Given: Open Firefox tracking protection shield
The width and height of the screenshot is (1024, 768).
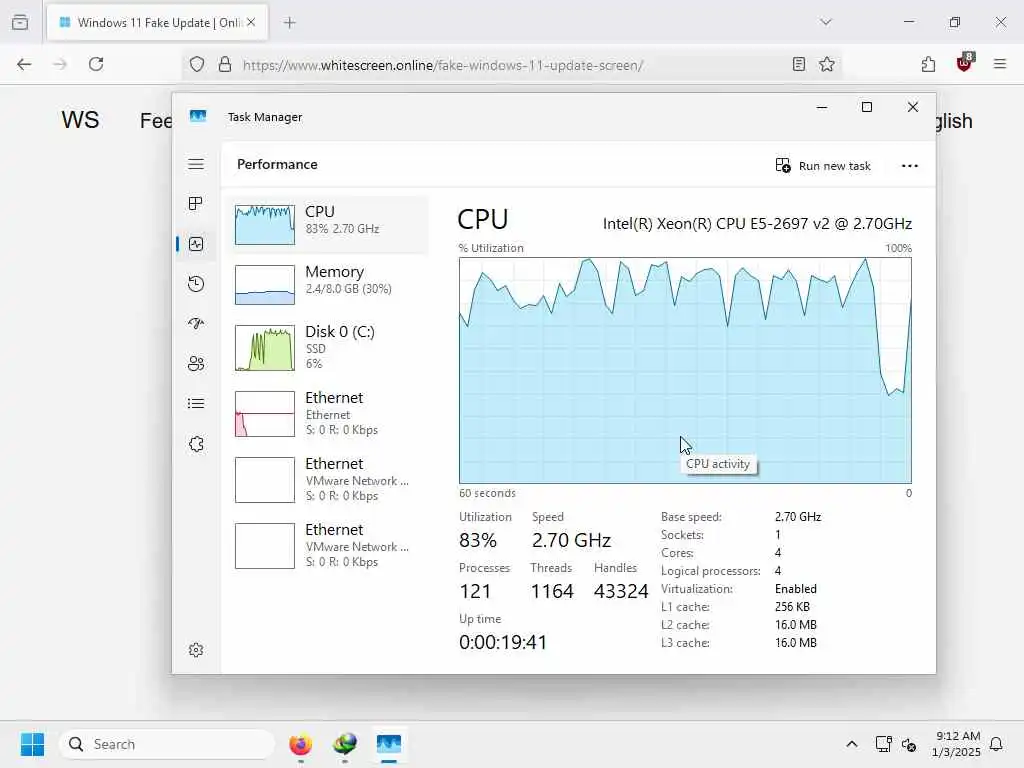Looking at the screenshot, I should coord(197,65).
